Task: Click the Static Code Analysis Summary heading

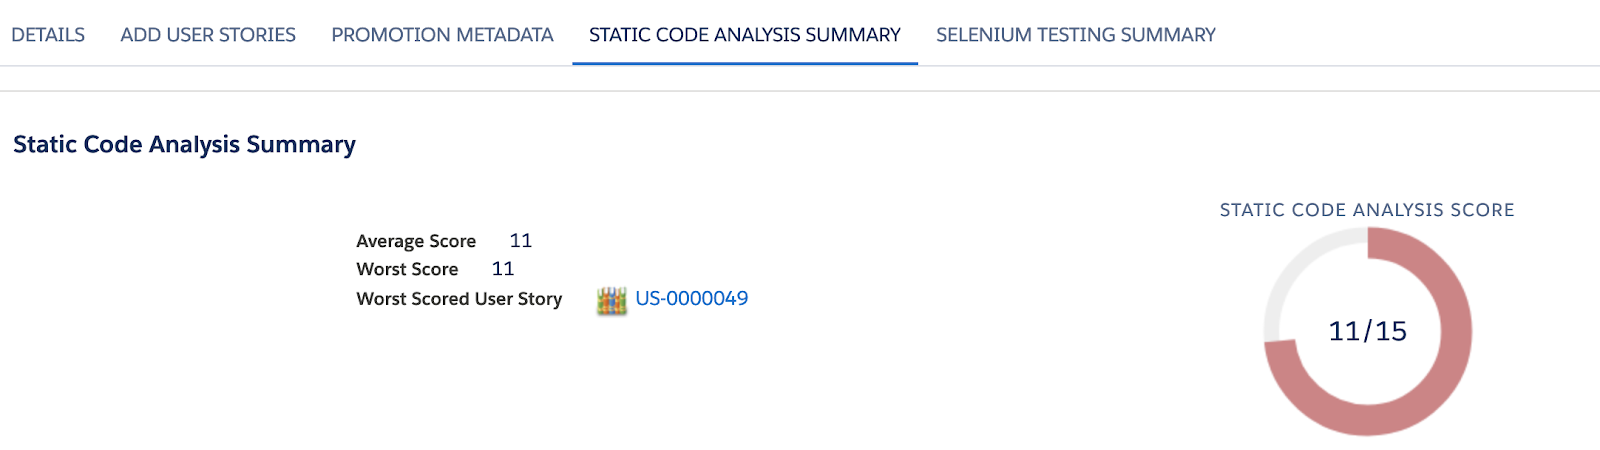Action: (x=185, y=145)
